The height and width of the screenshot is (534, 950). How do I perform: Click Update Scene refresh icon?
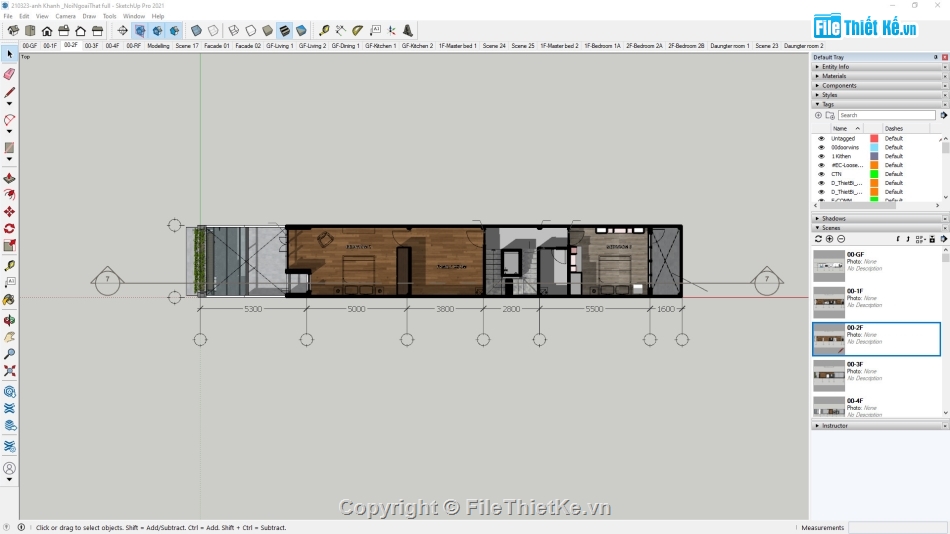coord(819,239)
